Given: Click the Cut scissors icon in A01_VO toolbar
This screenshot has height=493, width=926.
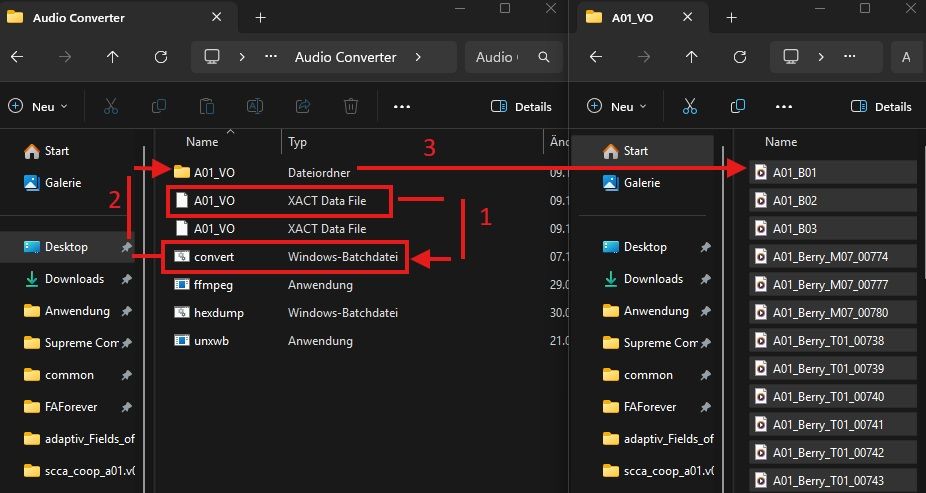Looking at the screenshot, I should (689, 107).
